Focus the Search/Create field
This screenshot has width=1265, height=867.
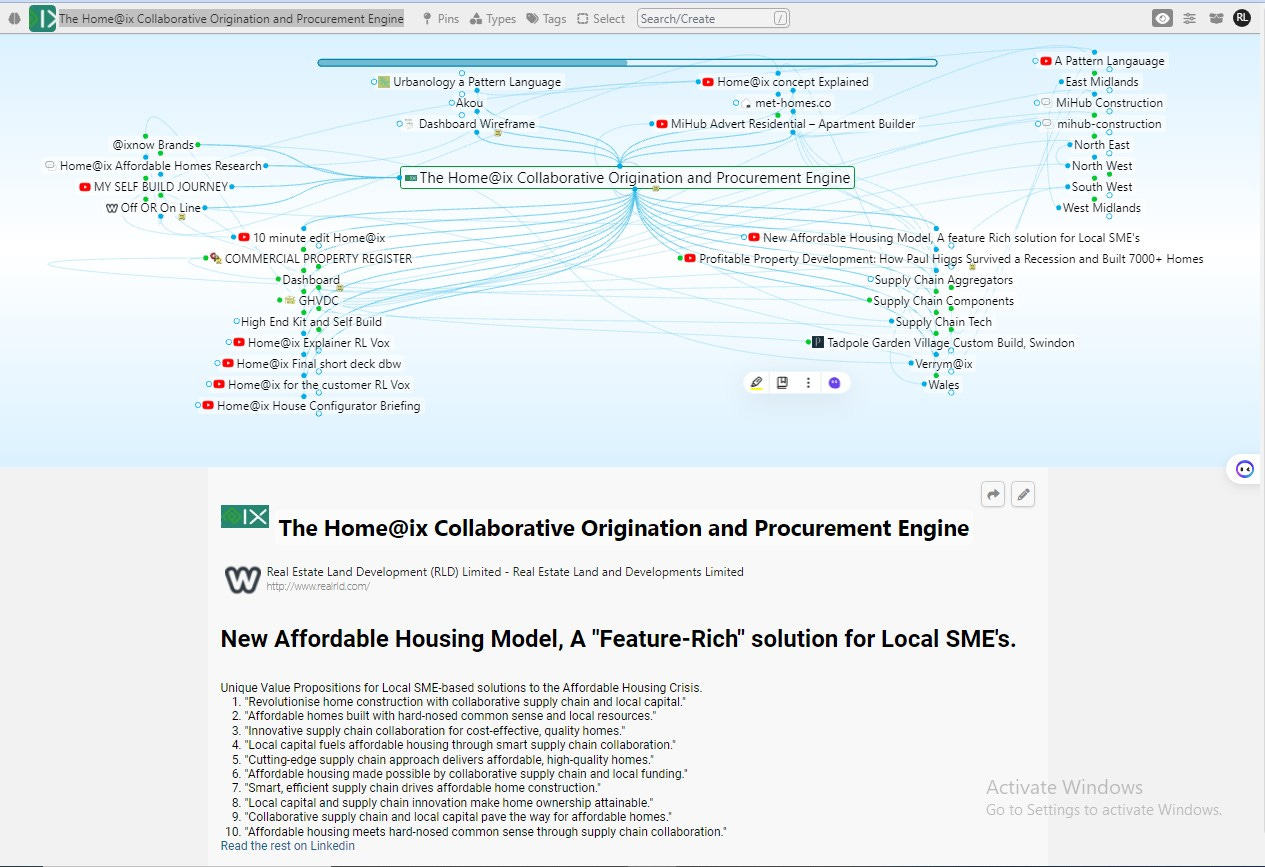tap(712, 18)
